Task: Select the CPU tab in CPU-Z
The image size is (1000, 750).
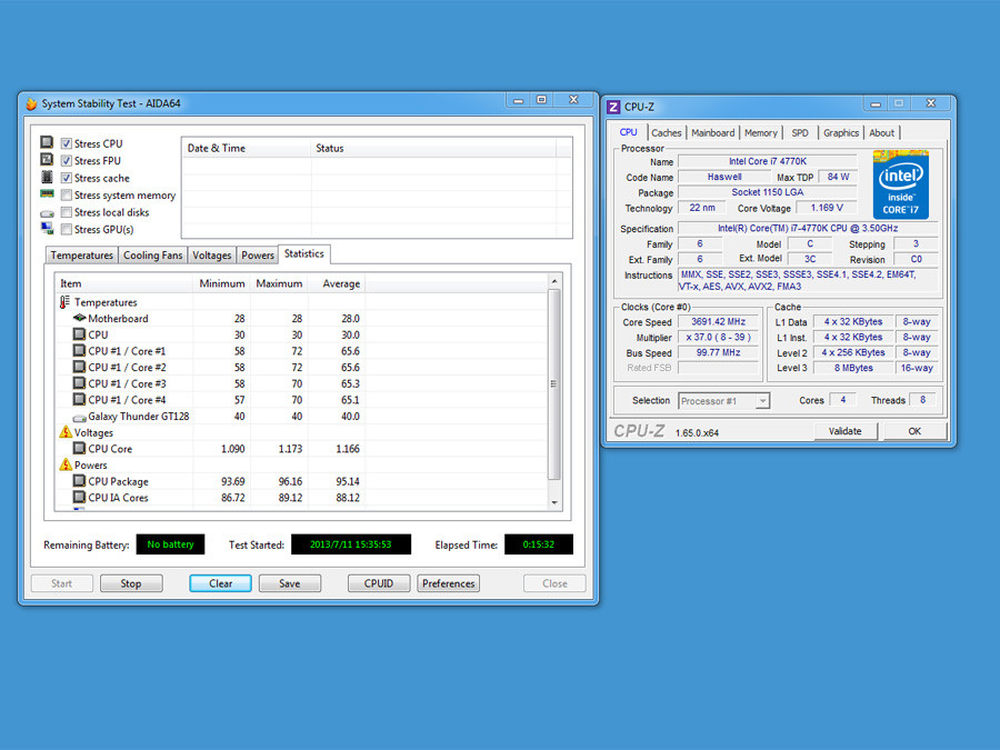Action: pos(628,132)
